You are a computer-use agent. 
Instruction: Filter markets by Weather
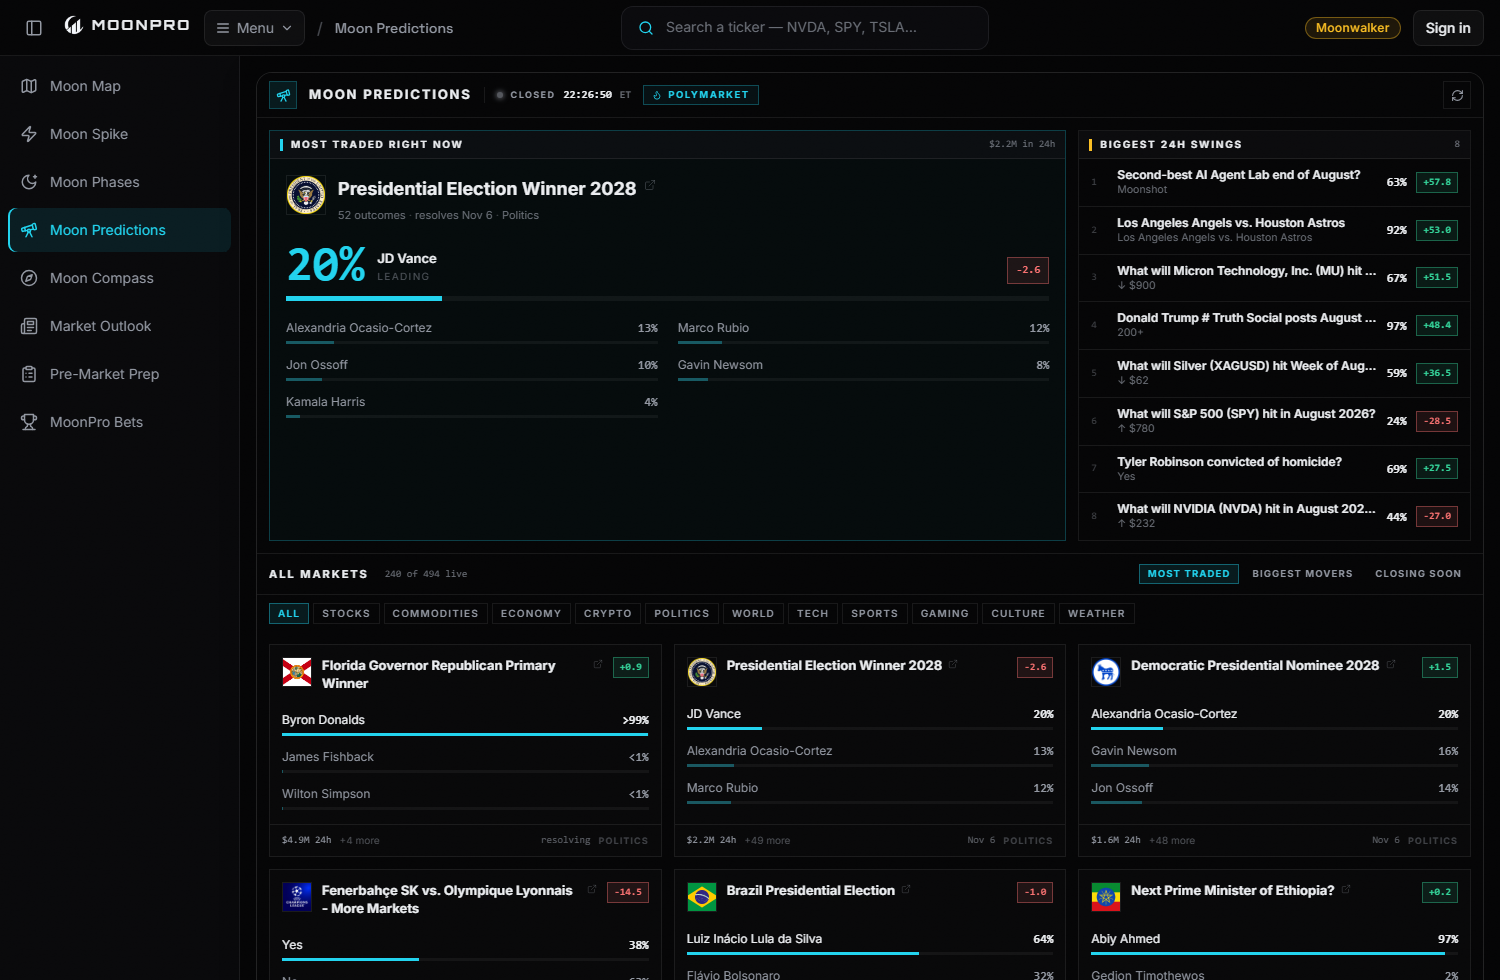(x=1096, y=614)
